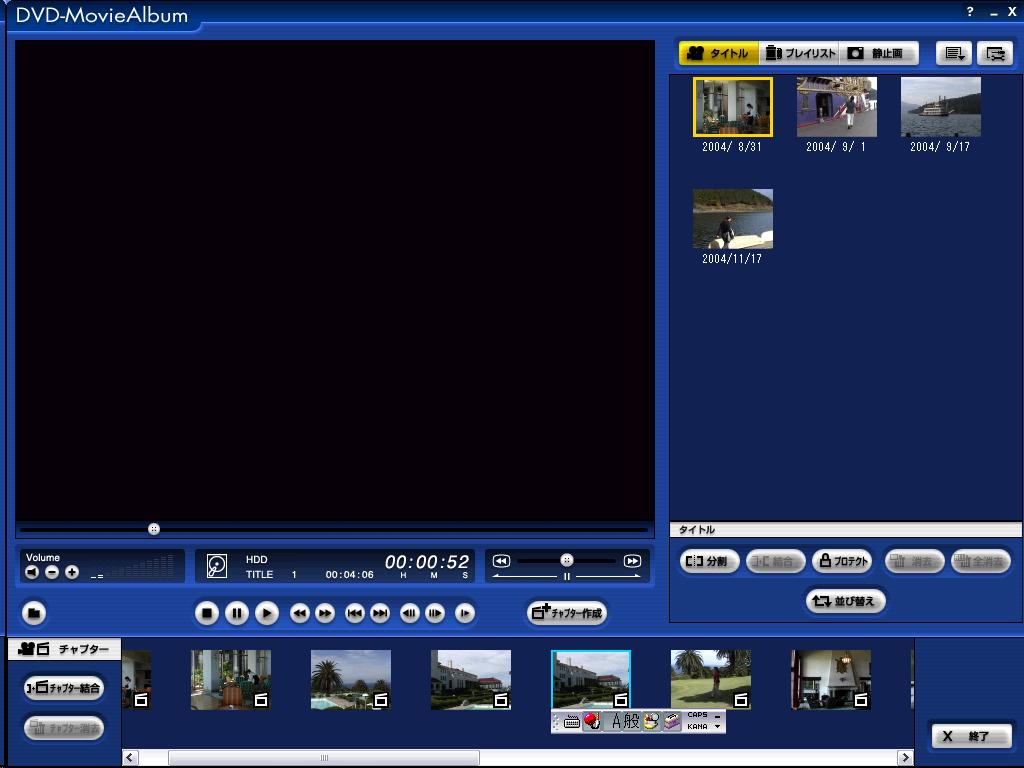Step one frame forward
This screenshot has width=1024, height=768.
[435, 613]
